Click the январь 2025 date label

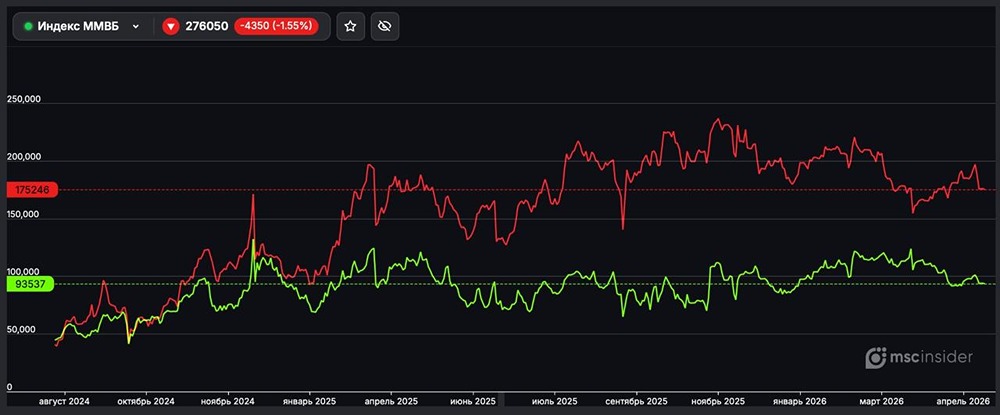coord(309,402)
